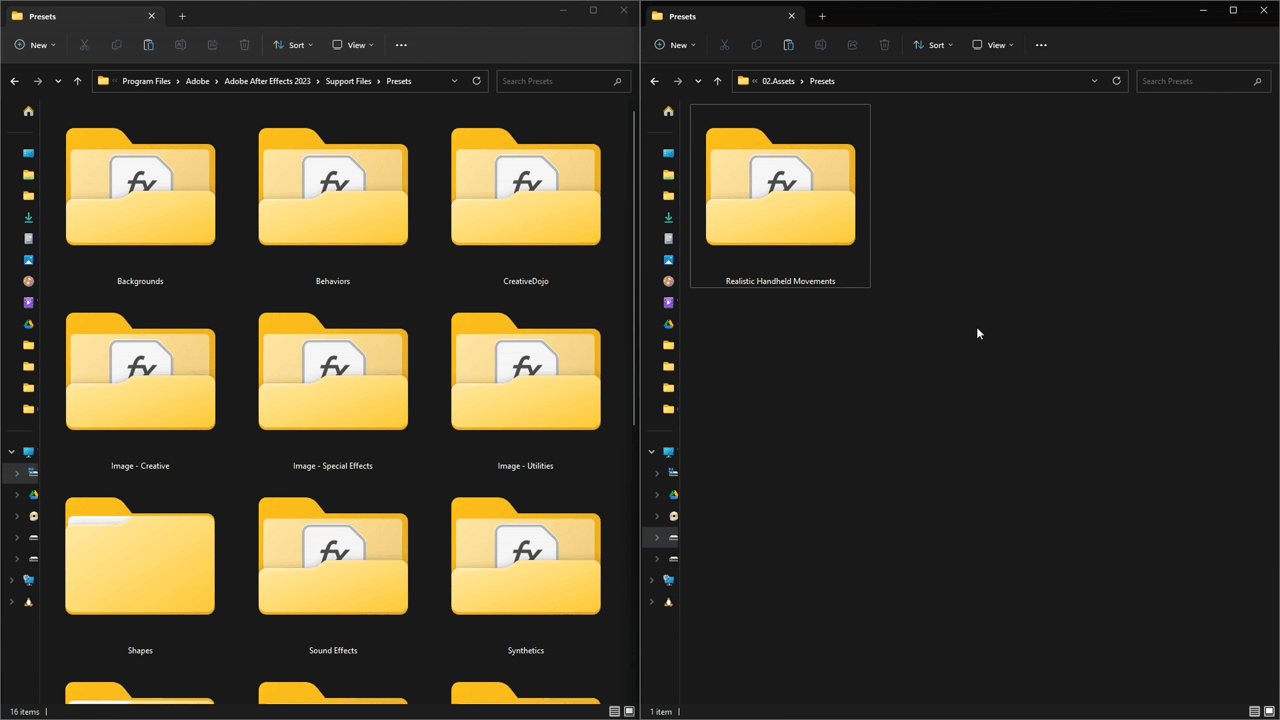Collapse This PC tree in After Effects Presets window
Viewport: 1280px width, 720px height.
click(x=12, y=452)
